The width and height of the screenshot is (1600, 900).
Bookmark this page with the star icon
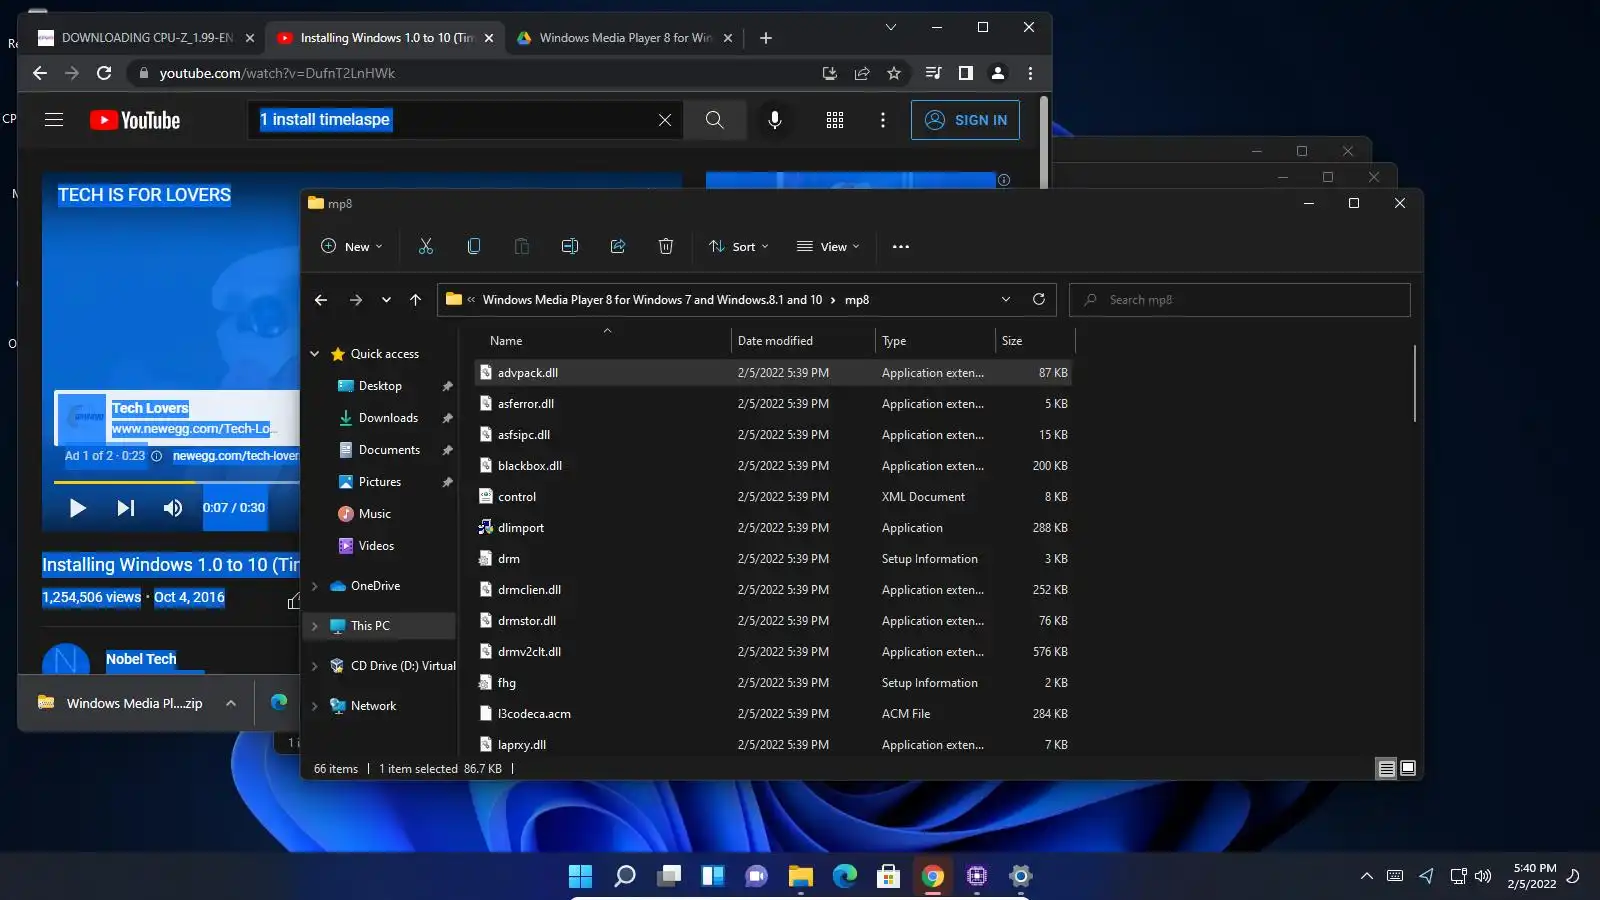pos(894,73)
